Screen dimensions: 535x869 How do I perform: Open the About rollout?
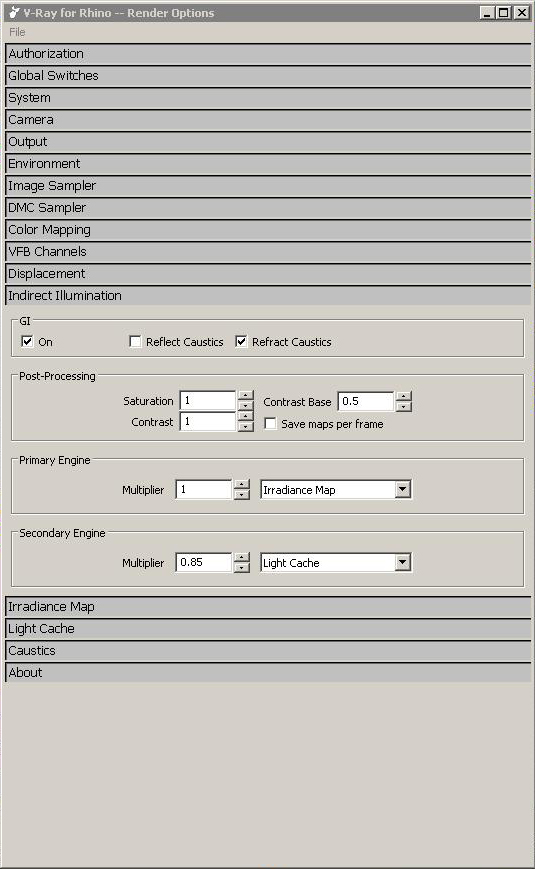click(268, 673)
